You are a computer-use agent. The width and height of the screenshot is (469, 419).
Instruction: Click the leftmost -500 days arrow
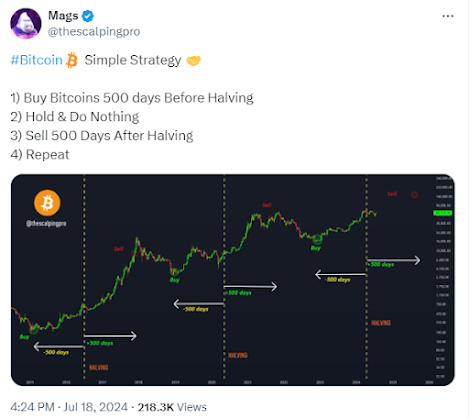coord(59,347)
